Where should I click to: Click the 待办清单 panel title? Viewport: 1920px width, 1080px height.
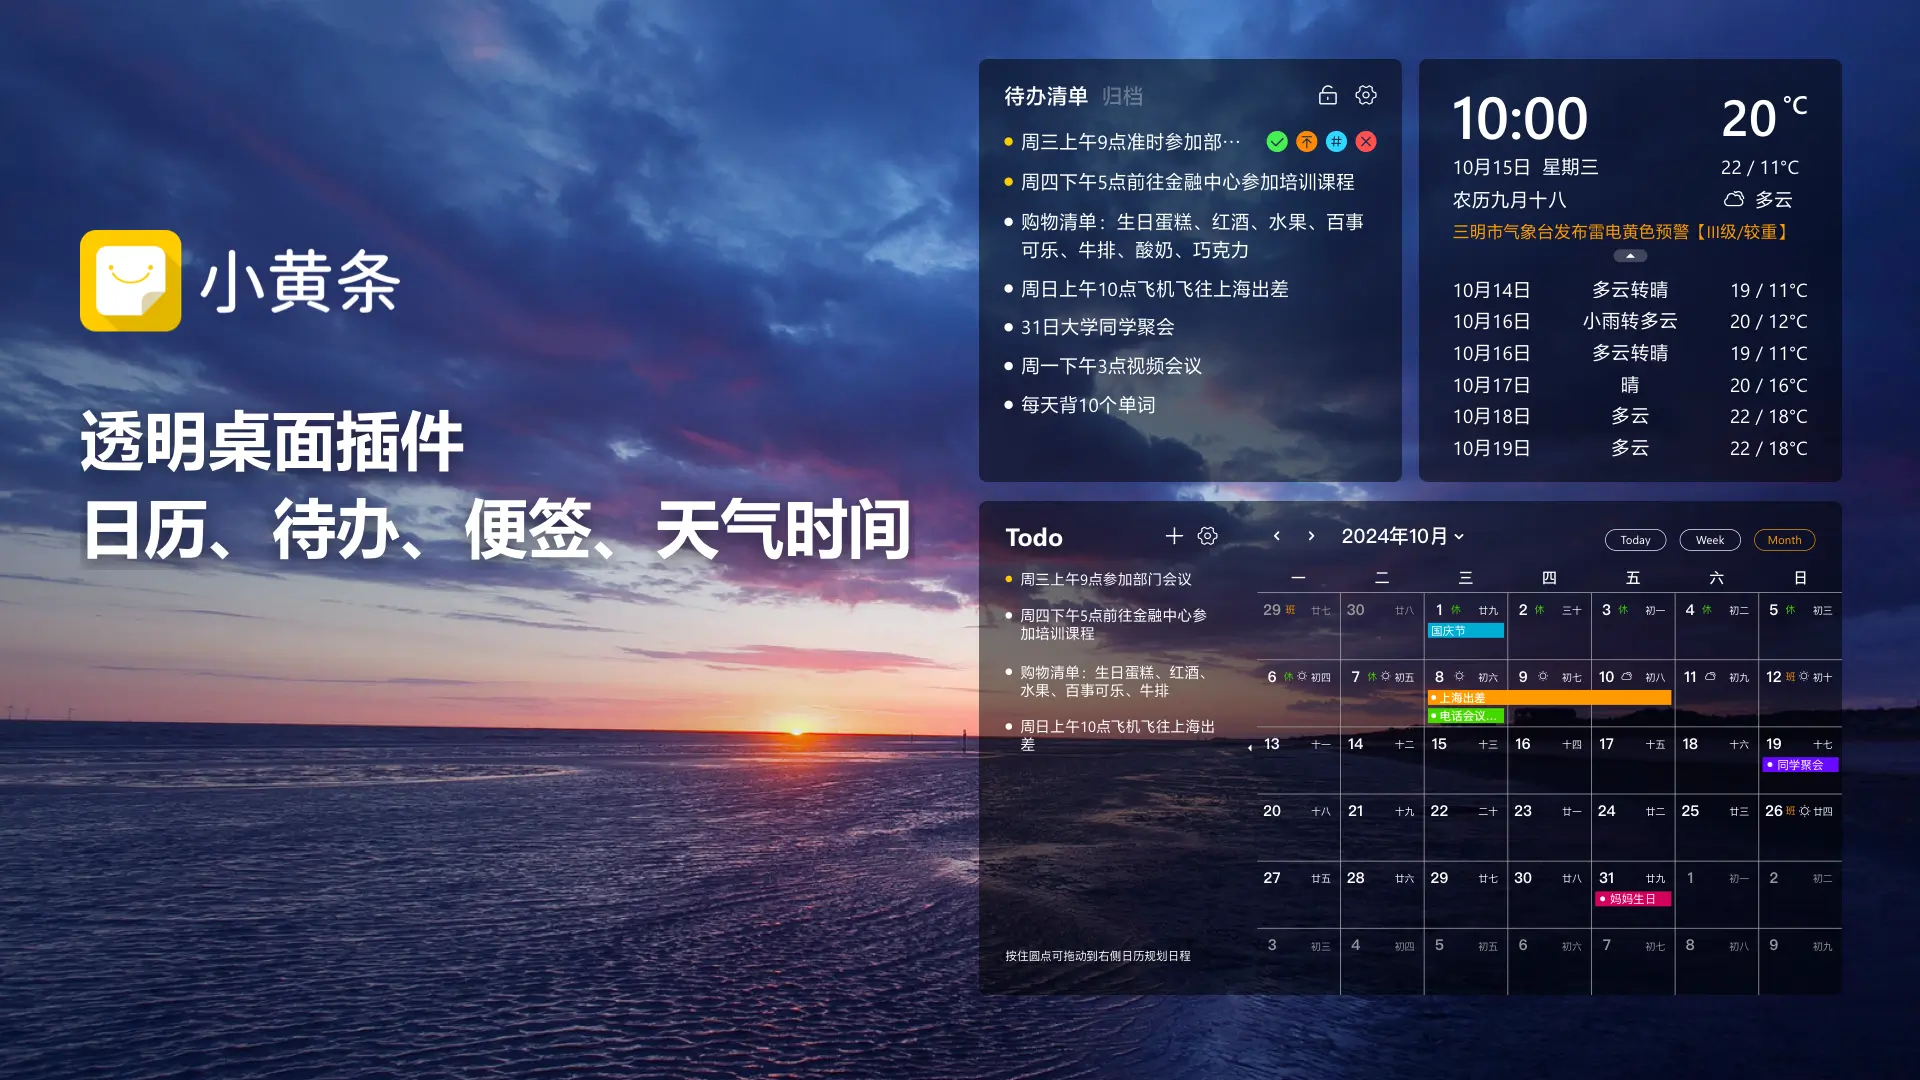1045,96
